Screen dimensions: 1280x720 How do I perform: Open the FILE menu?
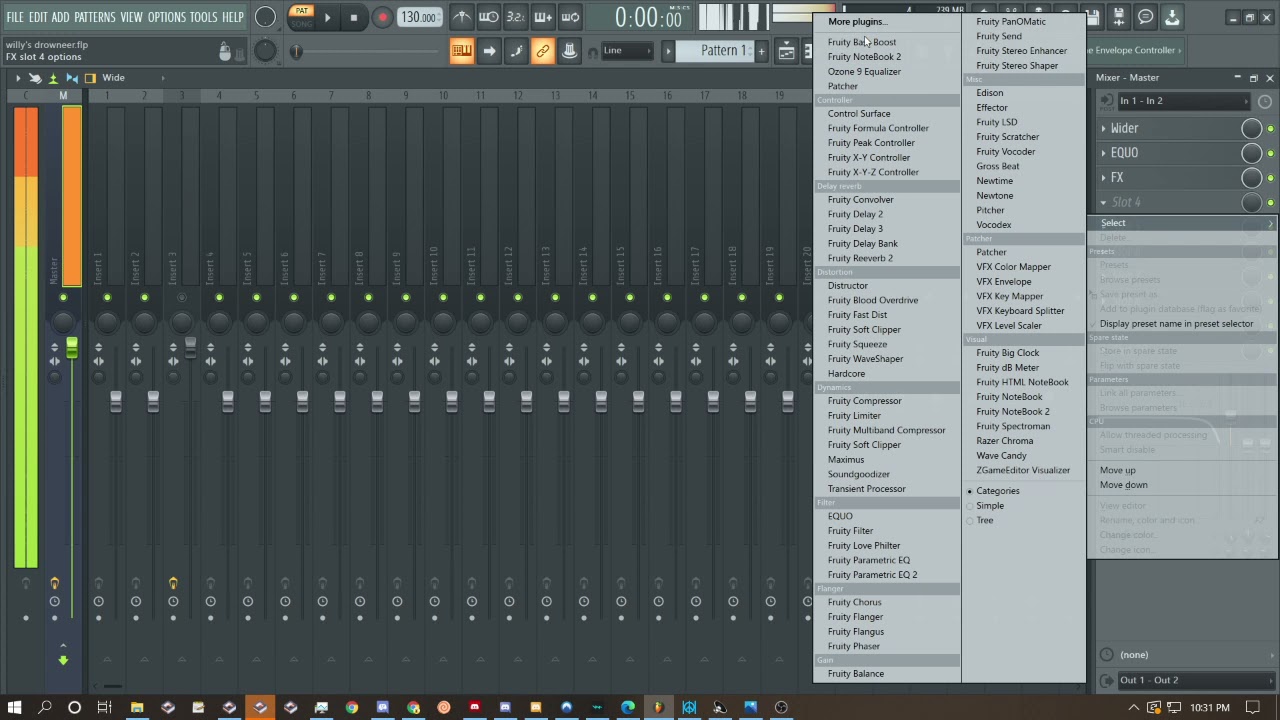point(15,17)
